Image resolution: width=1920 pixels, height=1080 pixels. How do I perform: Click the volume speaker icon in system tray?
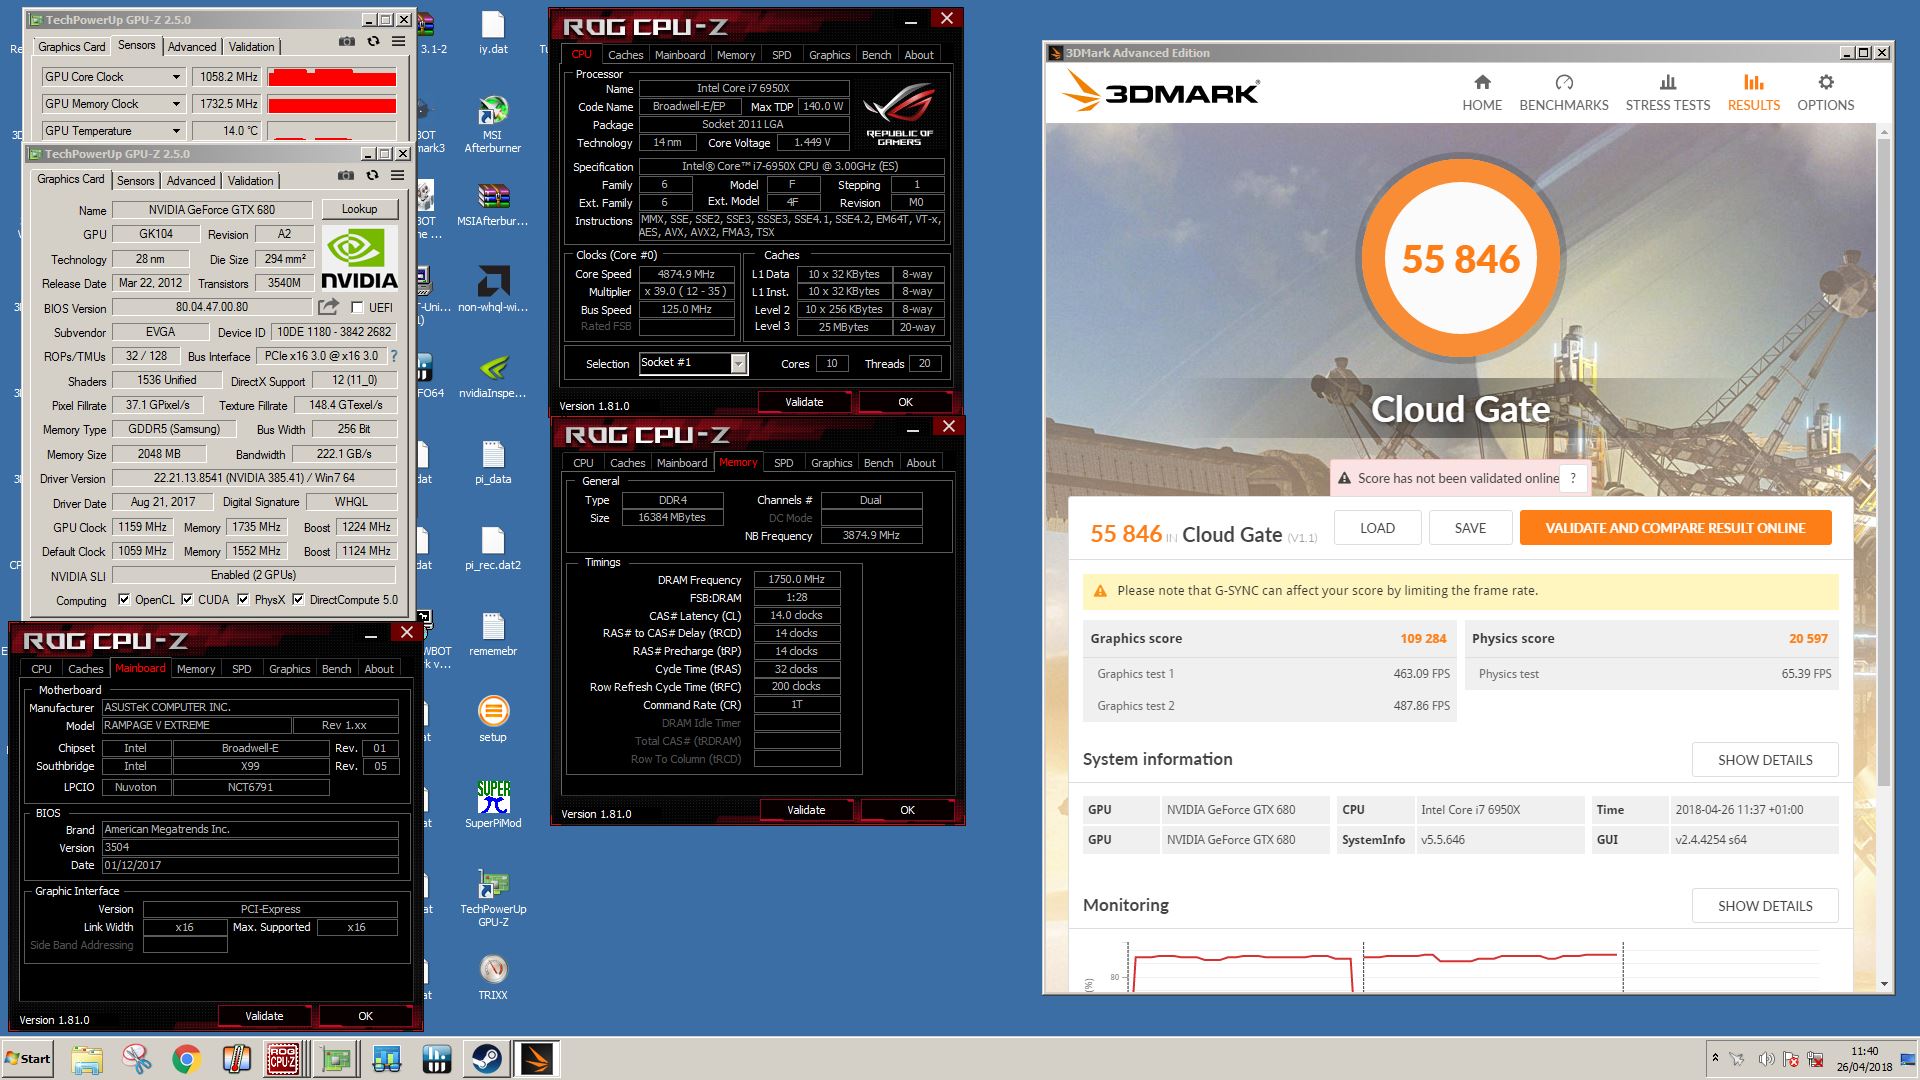pos(1766,1059)
